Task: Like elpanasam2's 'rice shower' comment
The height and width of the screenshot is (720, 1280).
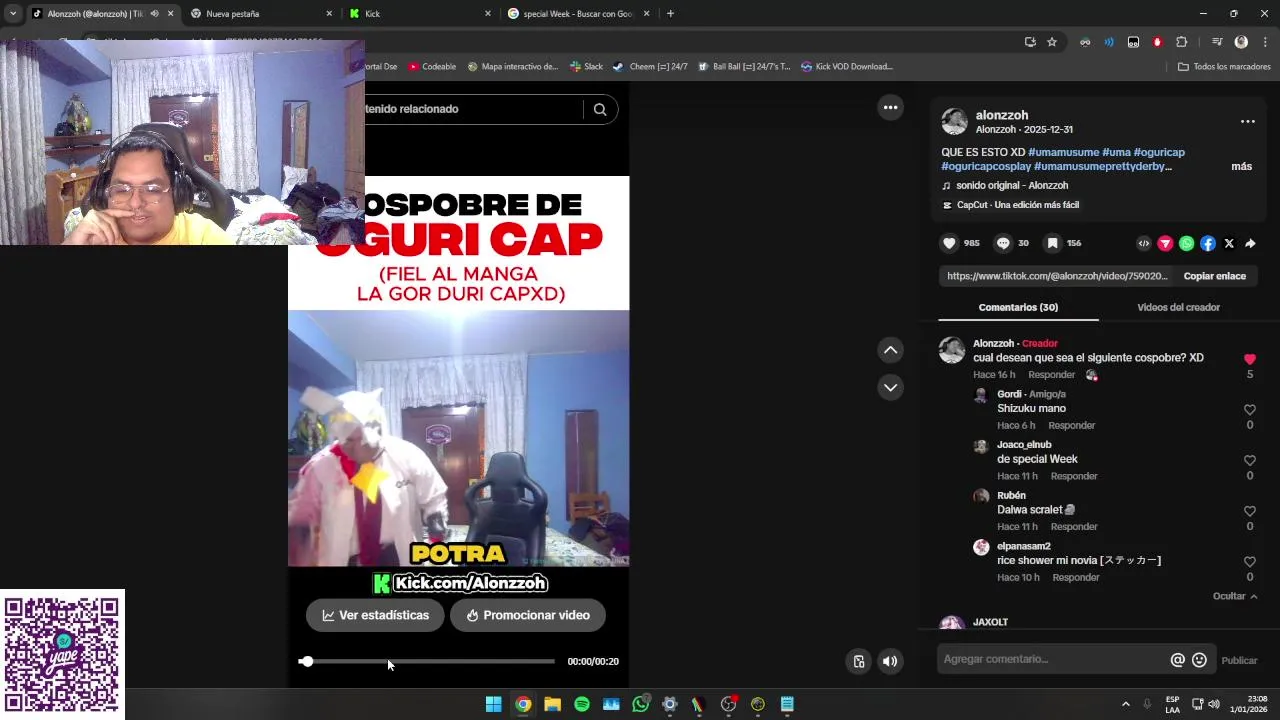Action: click(1250, 562)
